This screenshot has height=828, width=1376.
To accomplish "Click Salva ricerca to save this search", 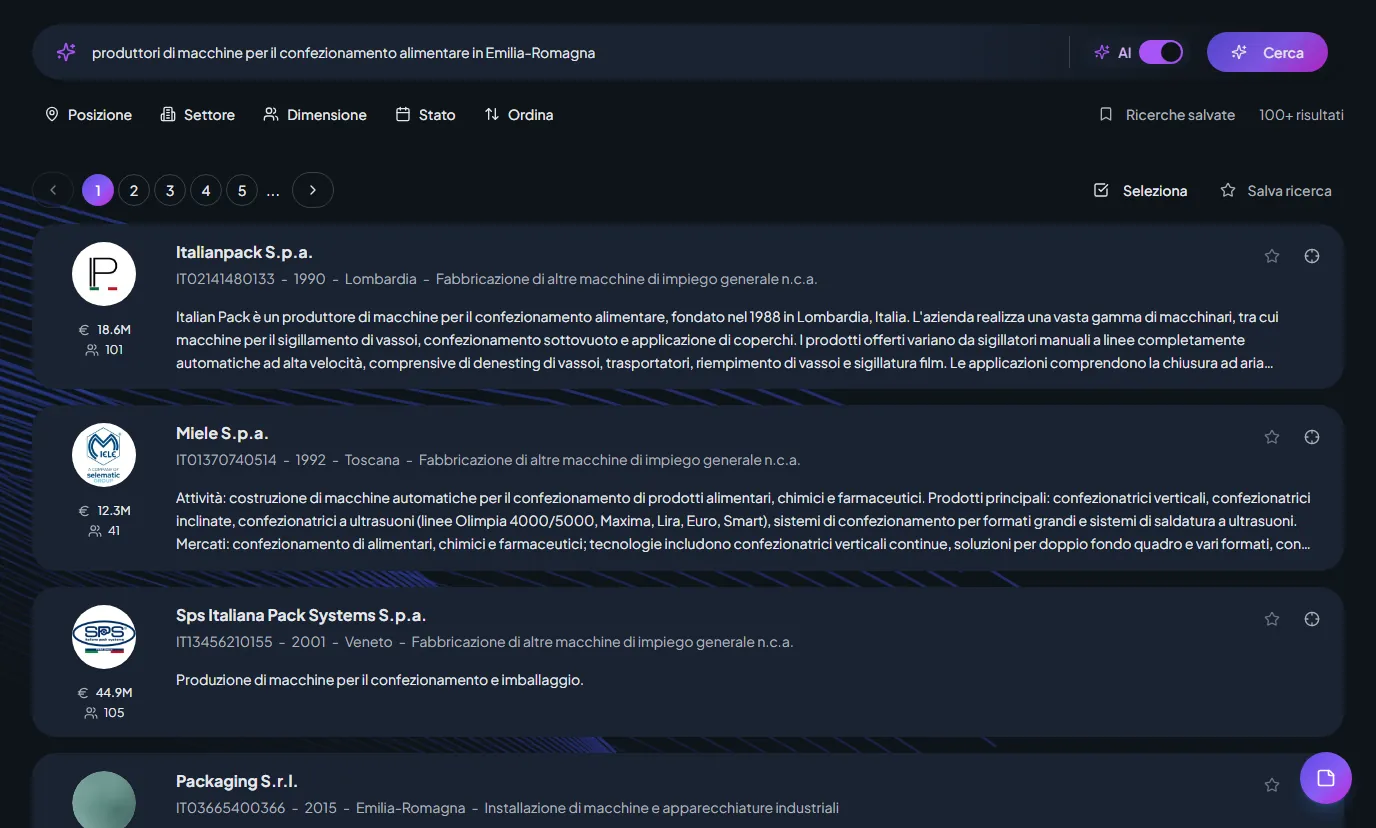I will 1276,190.
